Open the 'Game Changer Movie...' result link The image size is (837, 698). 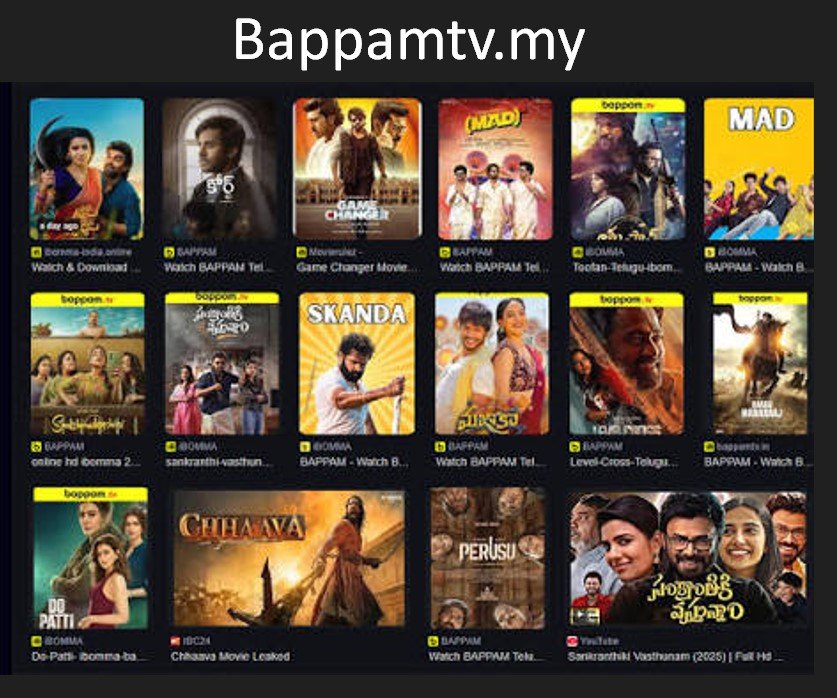coord(357,267)
